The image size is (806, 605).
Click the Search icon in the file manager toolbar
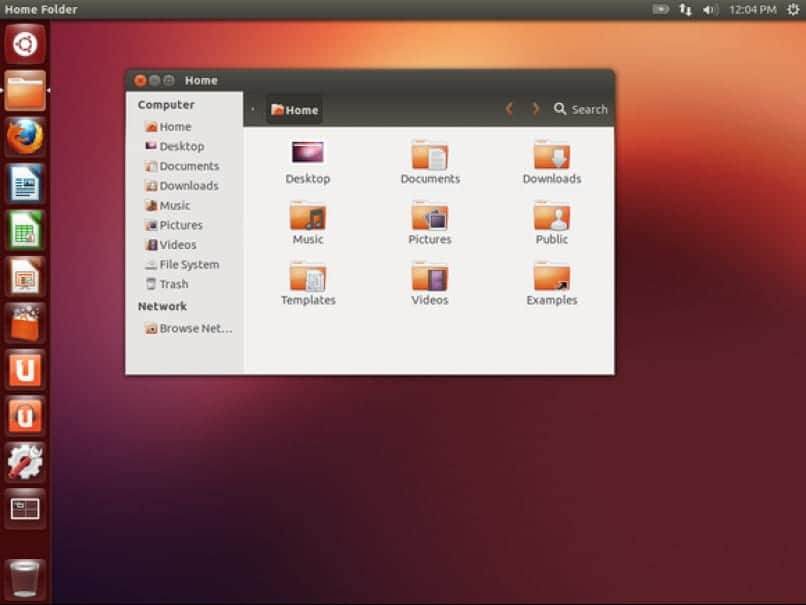point(559,109)
